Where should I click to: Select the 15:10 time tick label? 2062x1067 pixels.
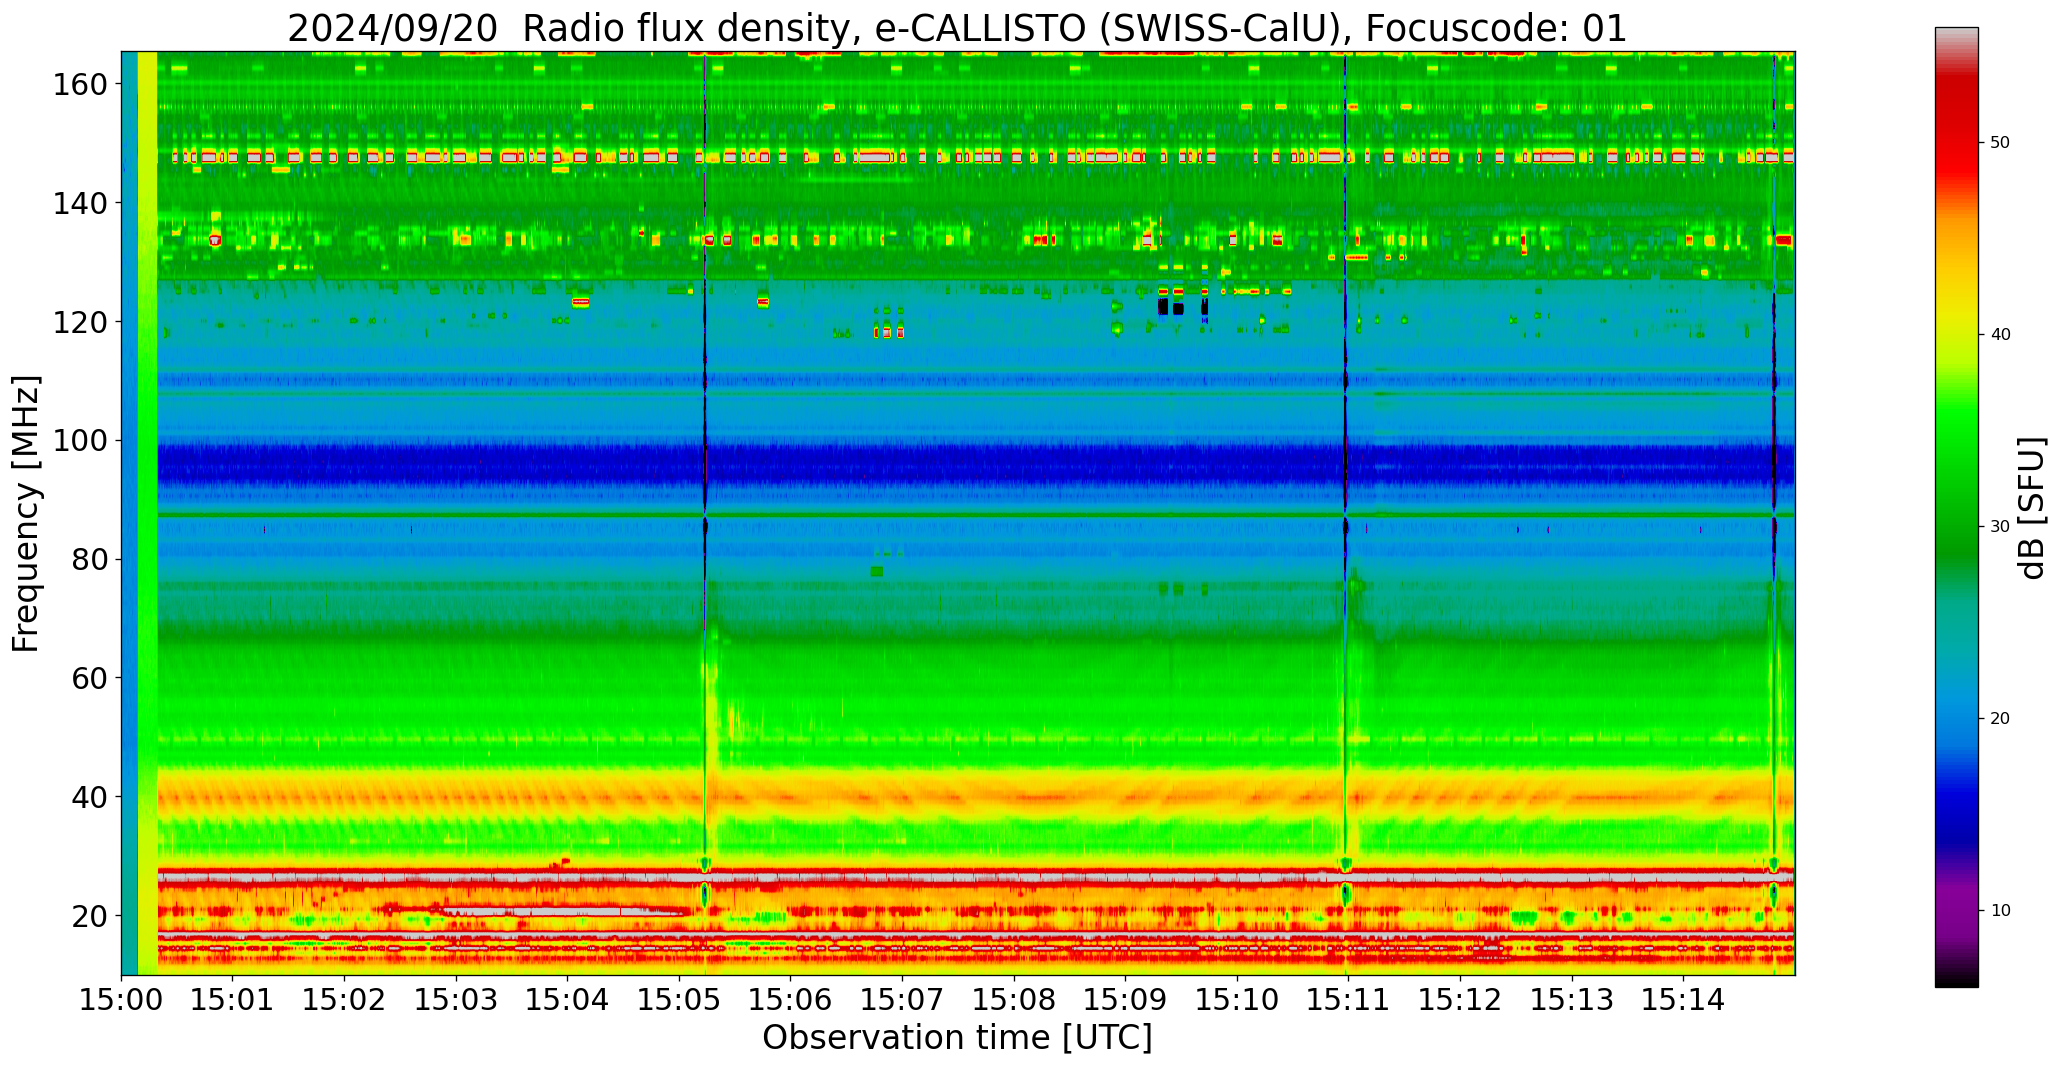(1237, 1000)
